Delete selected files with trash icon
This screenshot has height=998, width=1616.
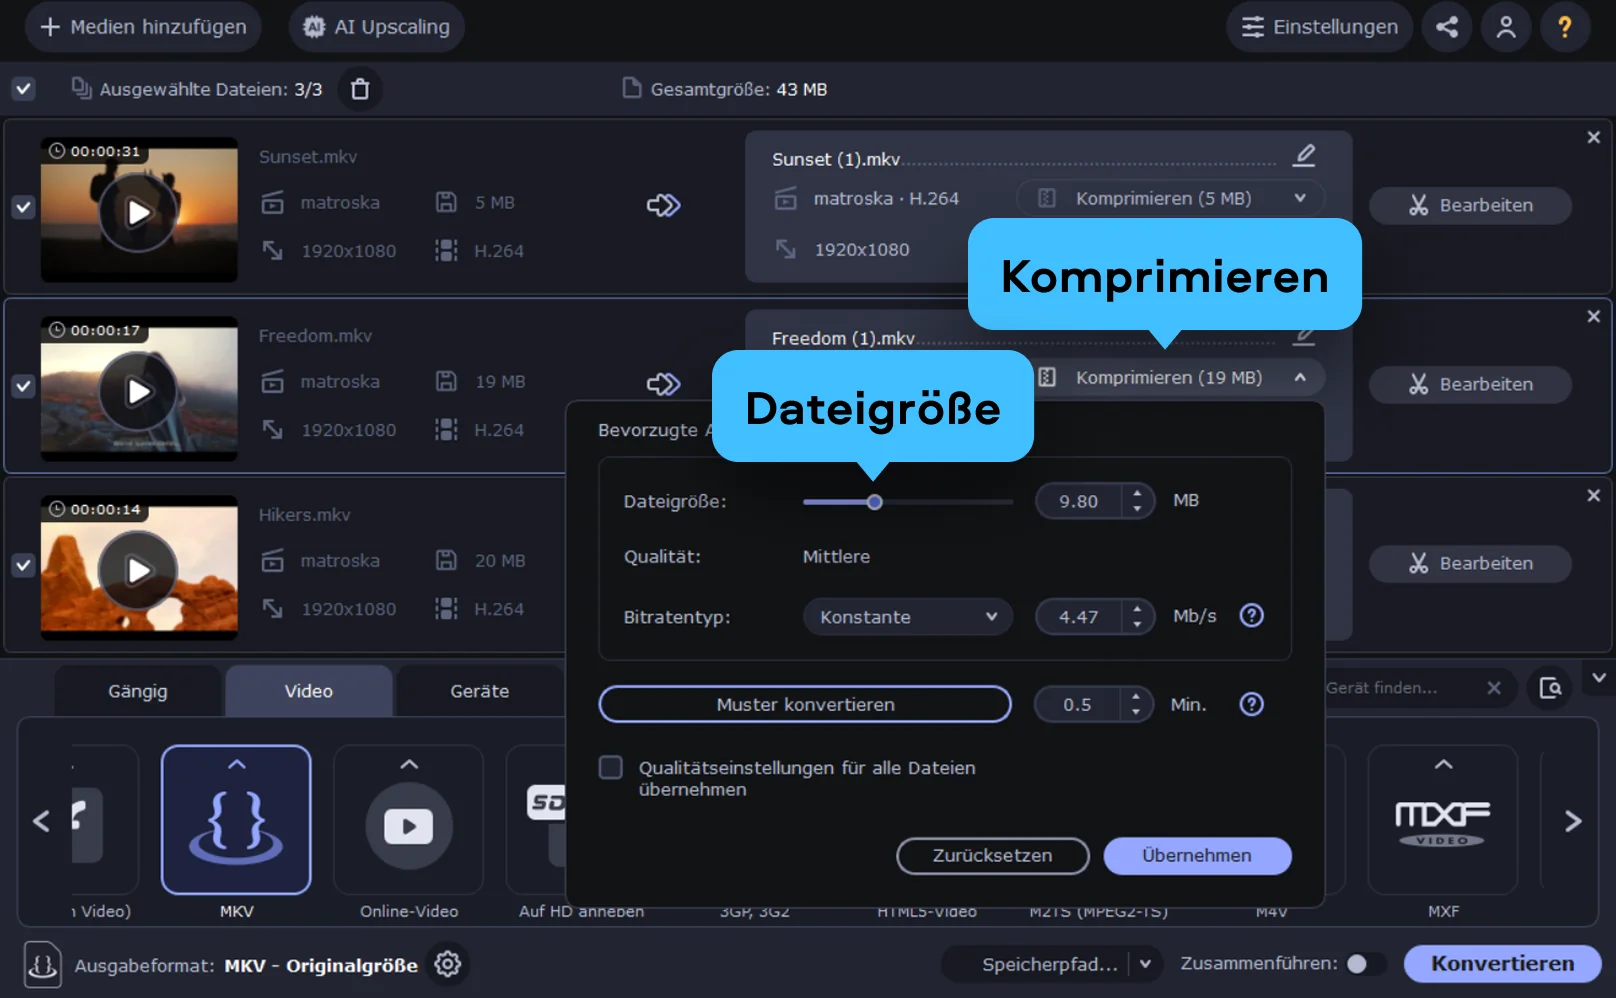(360, 89)
